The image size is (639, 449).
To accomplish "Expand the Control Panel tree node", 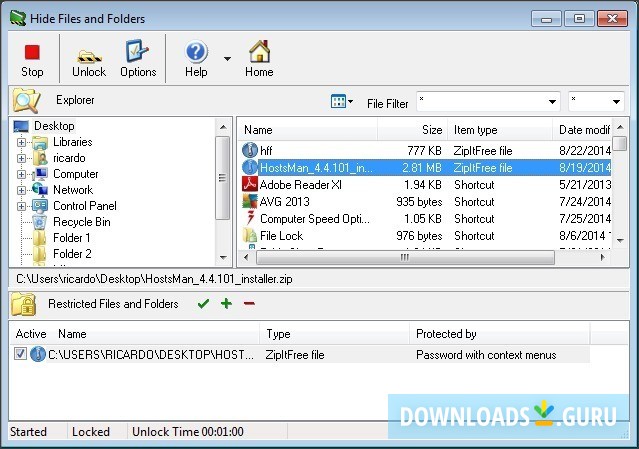I will [x=21, y=206].
